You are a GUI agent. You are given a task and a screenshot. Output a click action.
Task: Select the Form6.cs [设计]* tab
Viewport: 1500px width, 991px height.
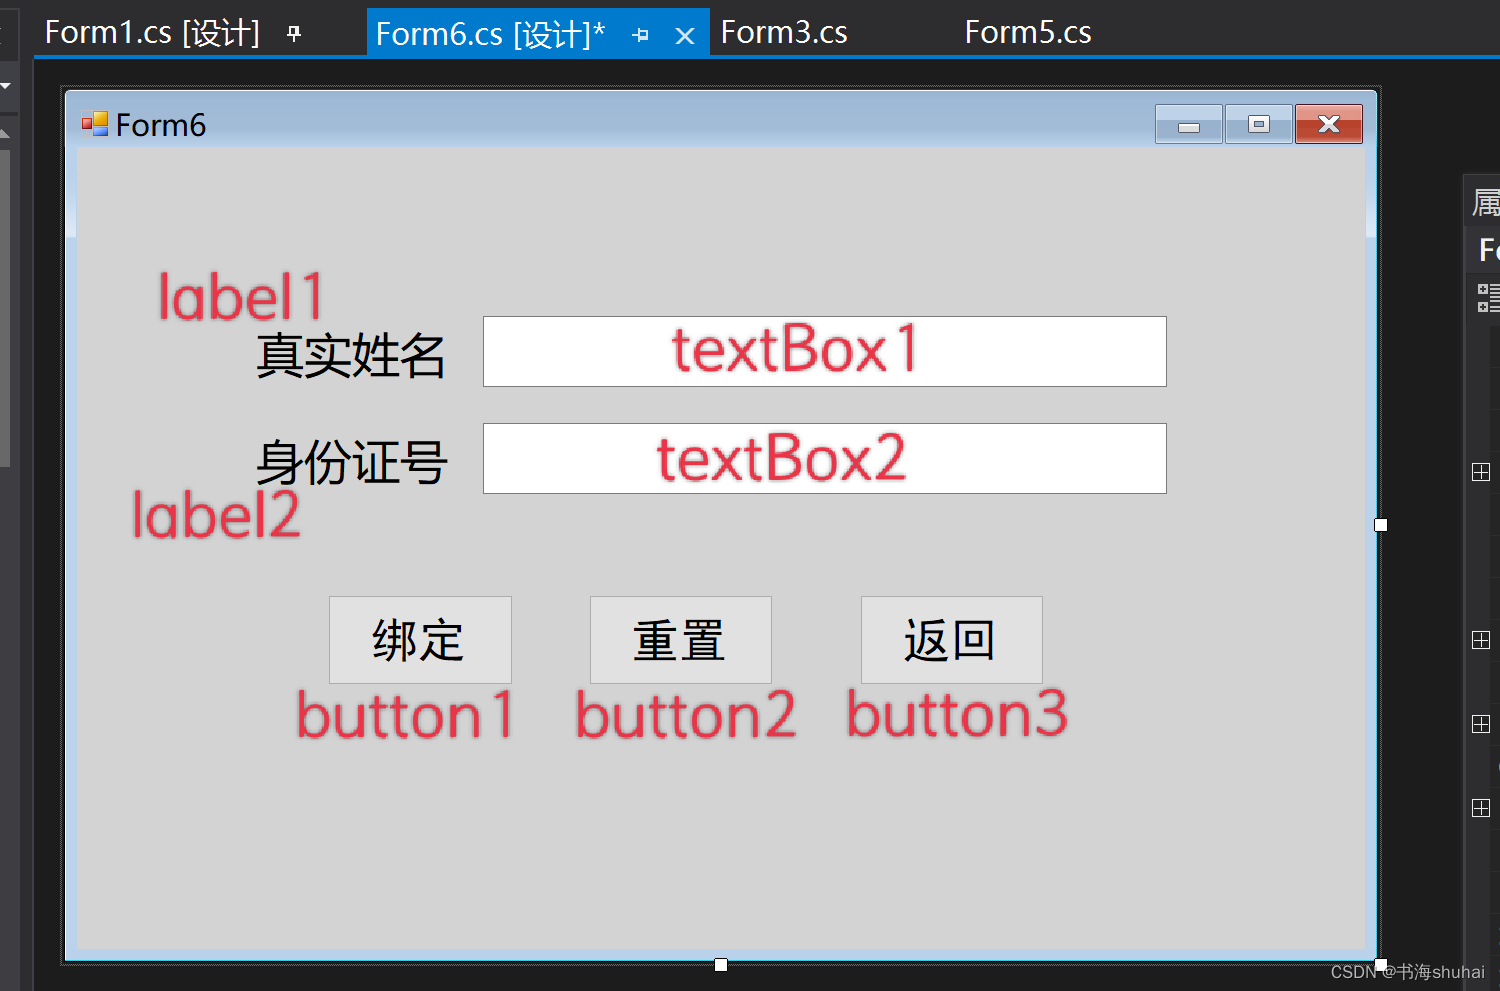(x=490, y=34)
